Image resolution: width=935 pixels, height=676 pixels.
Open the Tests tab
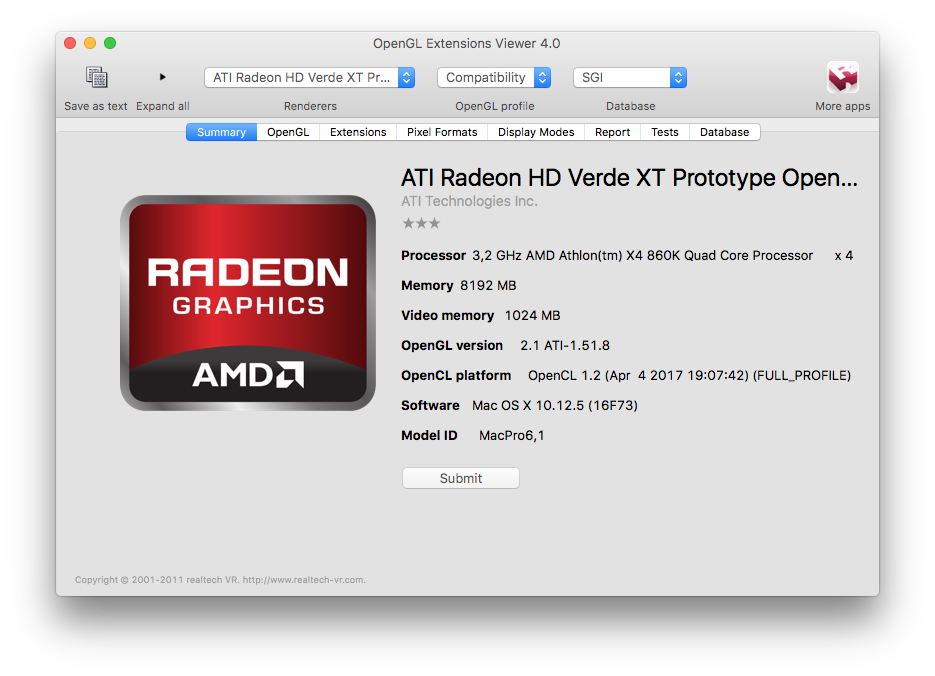pos(665,132)
